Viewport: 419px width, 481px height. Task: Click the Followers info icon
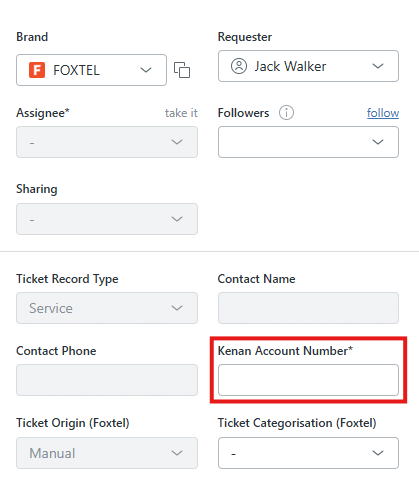[286, 113]
